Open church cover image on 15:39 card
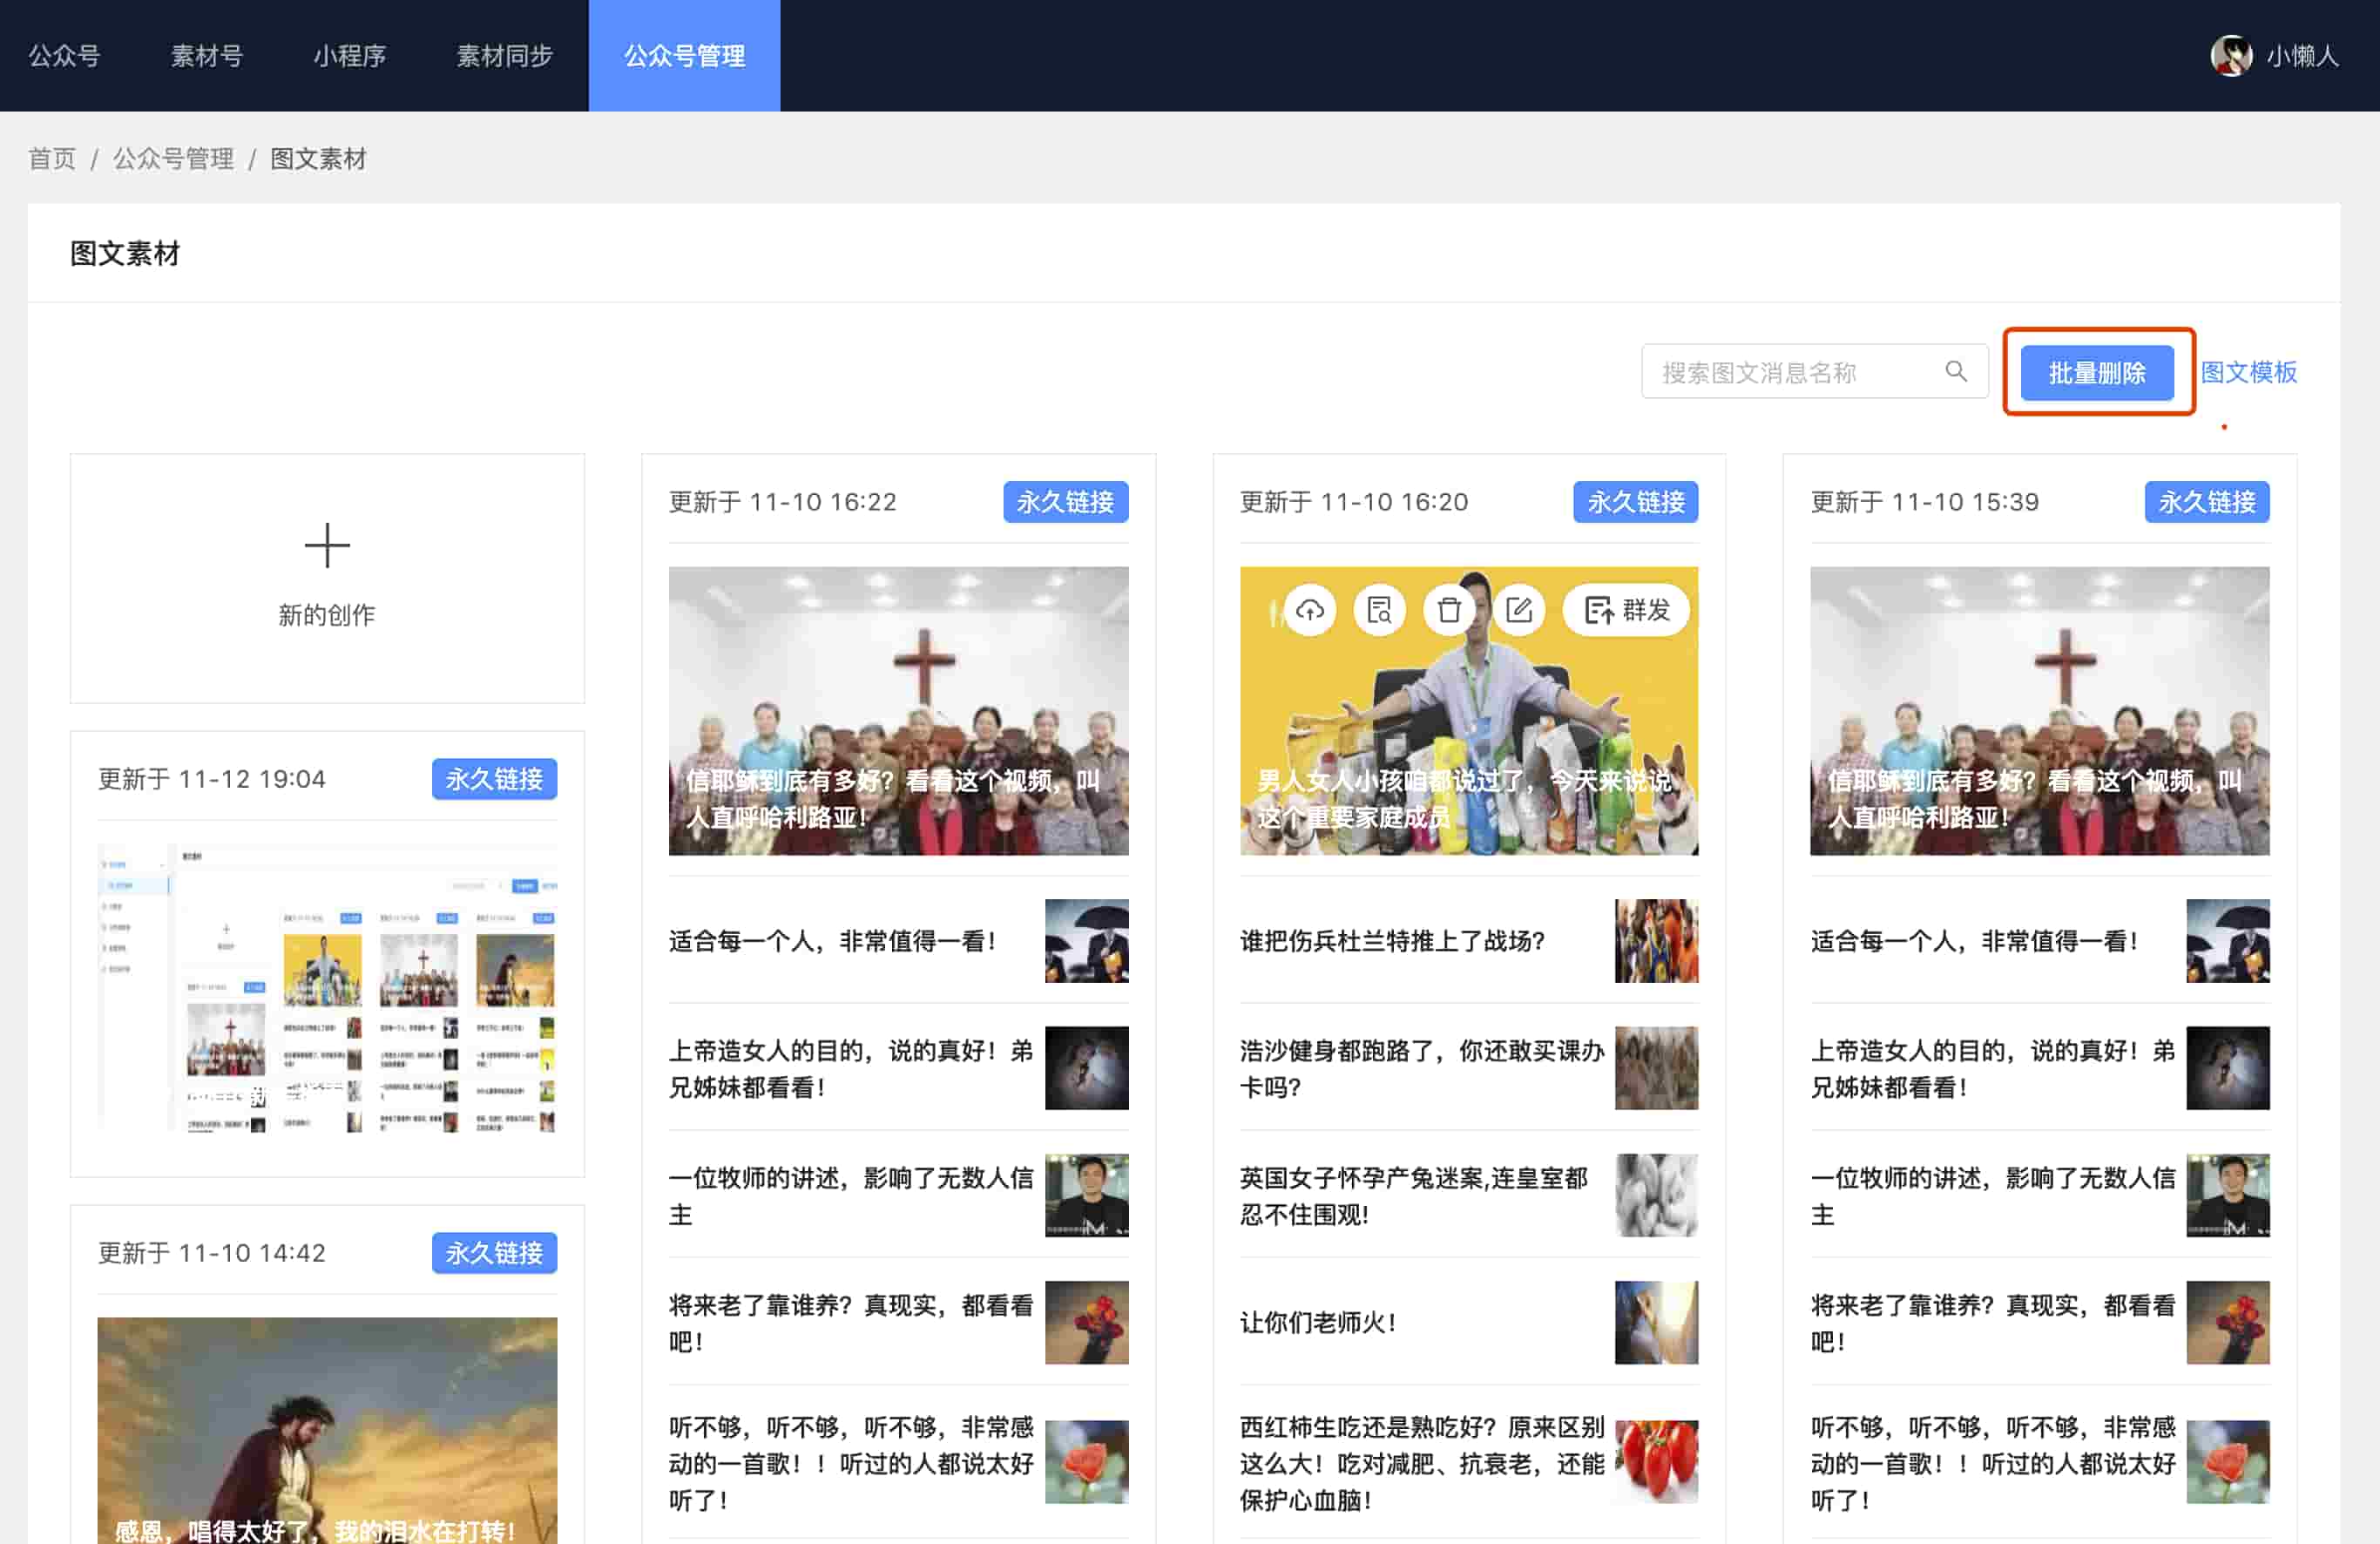 pos(2040,711)
